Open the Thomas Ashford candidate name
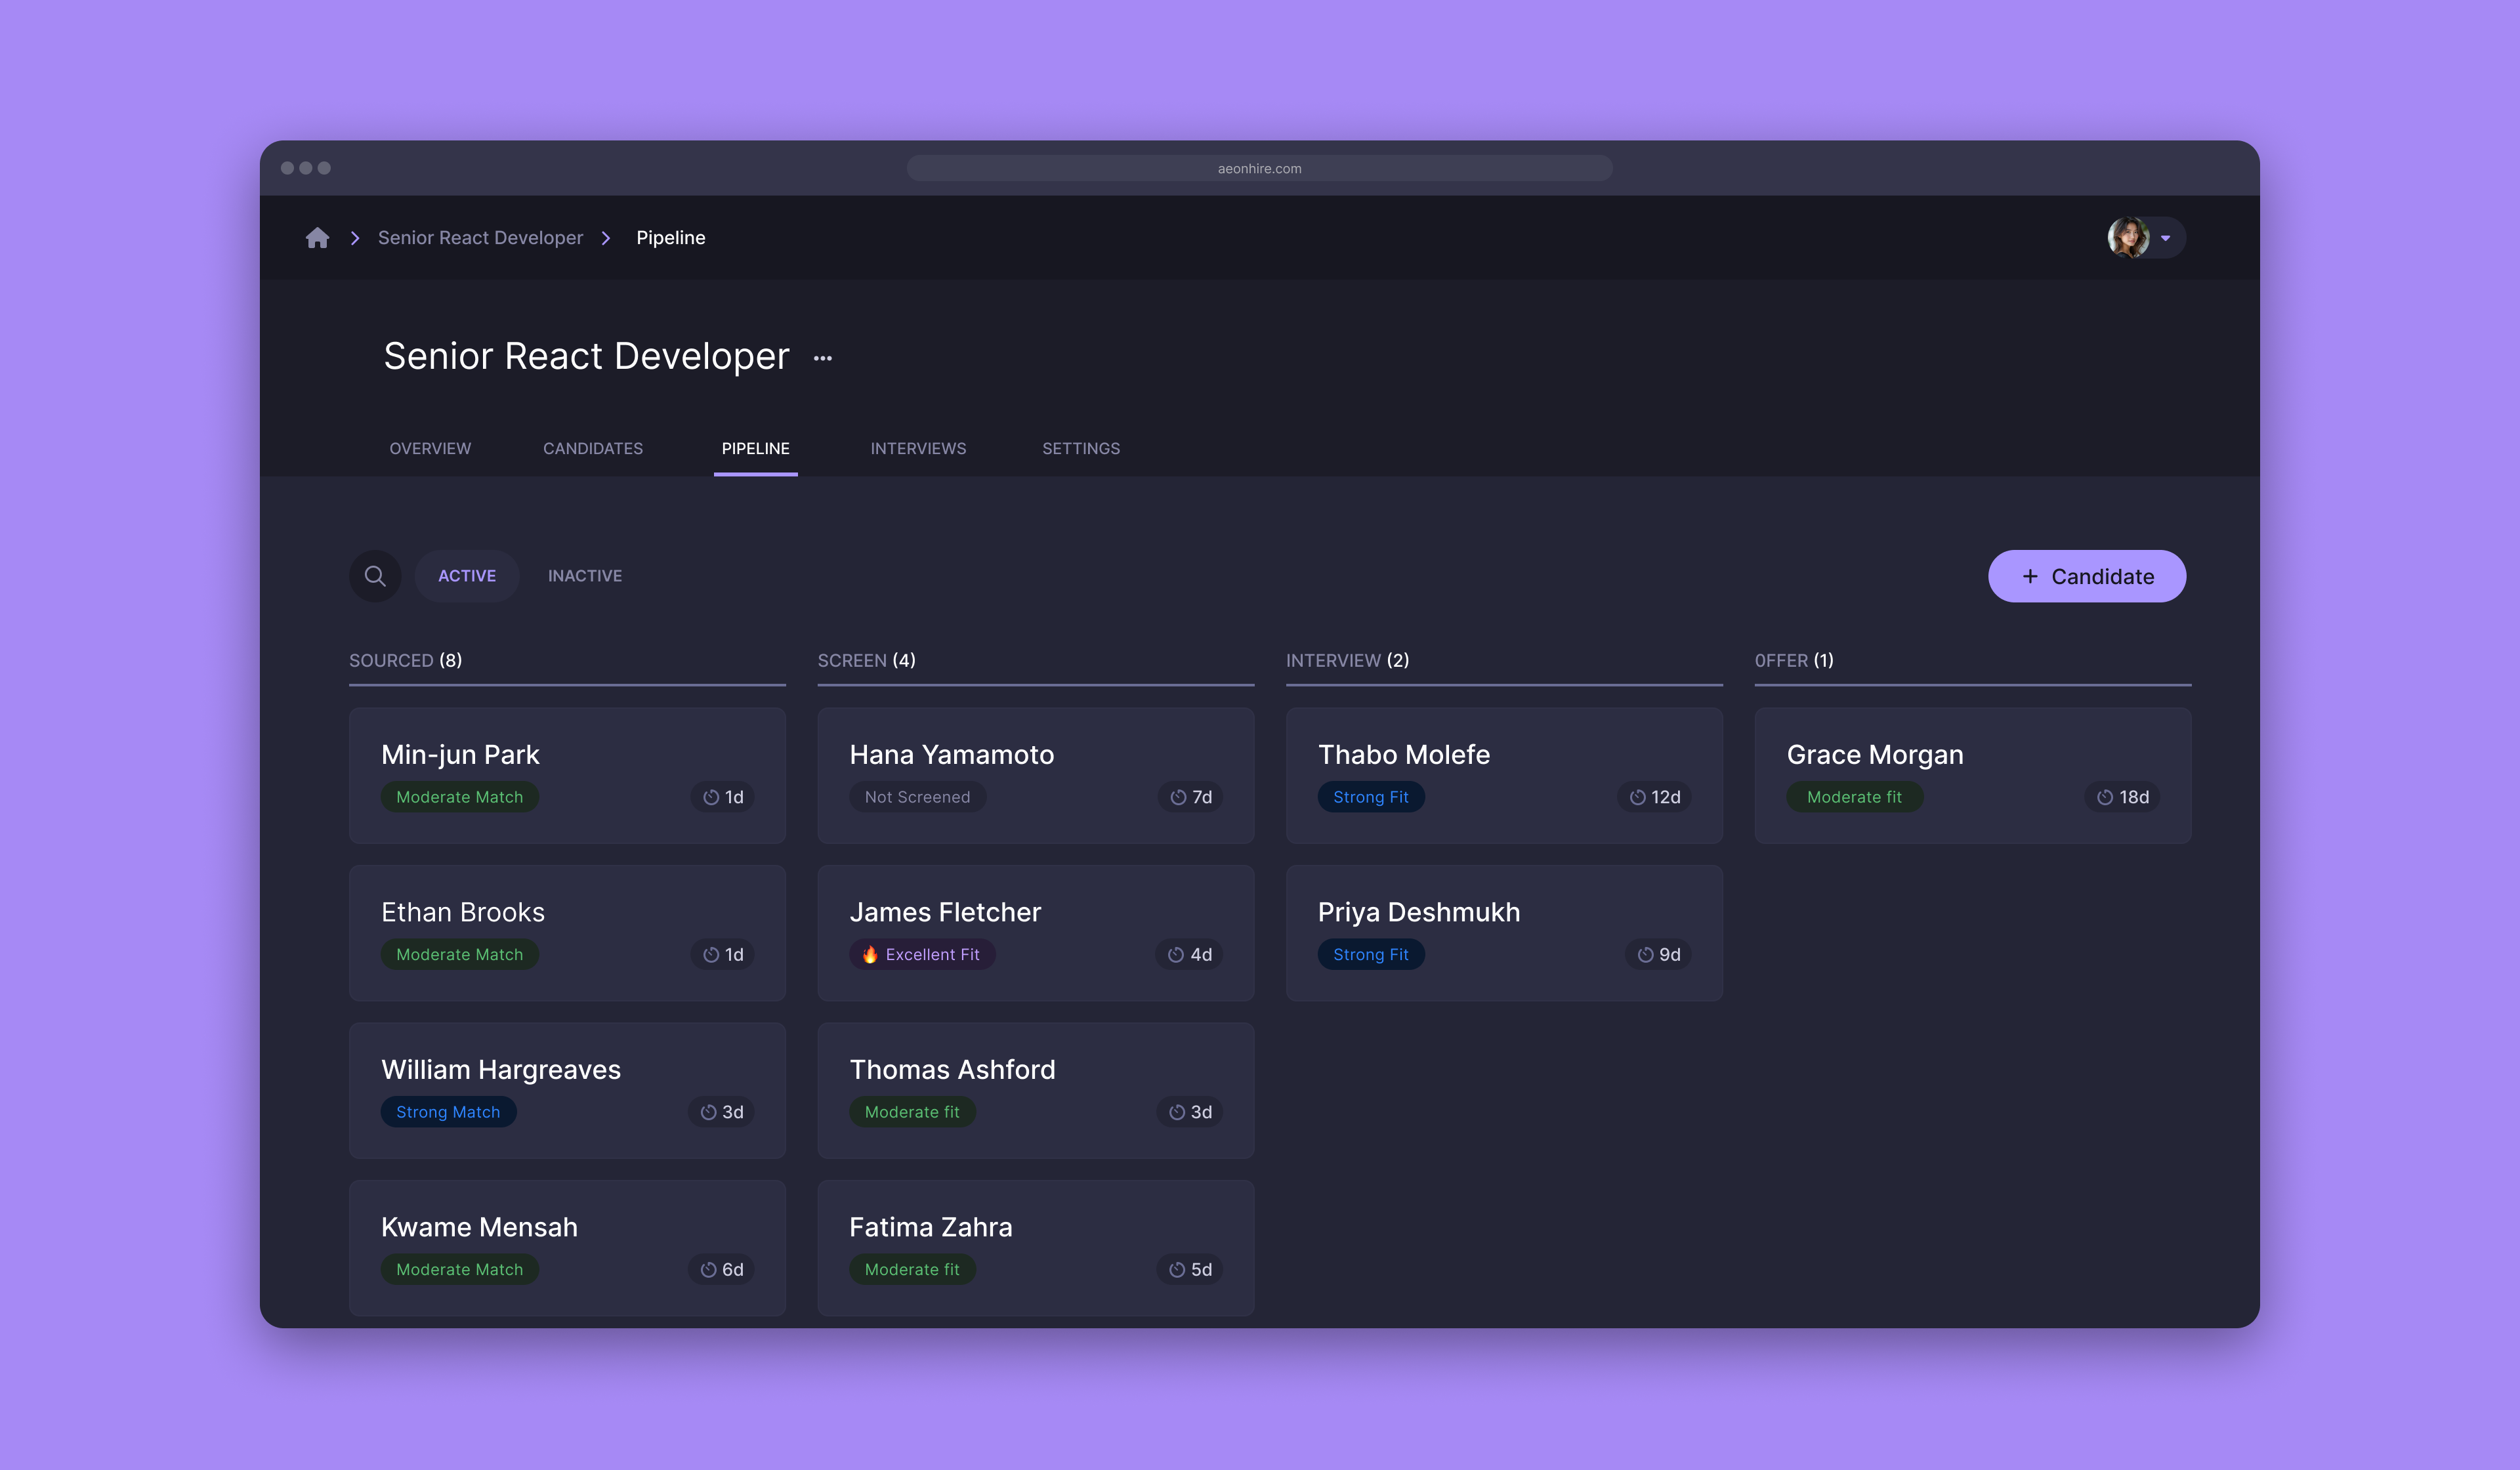Image resolution: width=2520 pixels, height=1470 pixels. tap(952, 1070)
